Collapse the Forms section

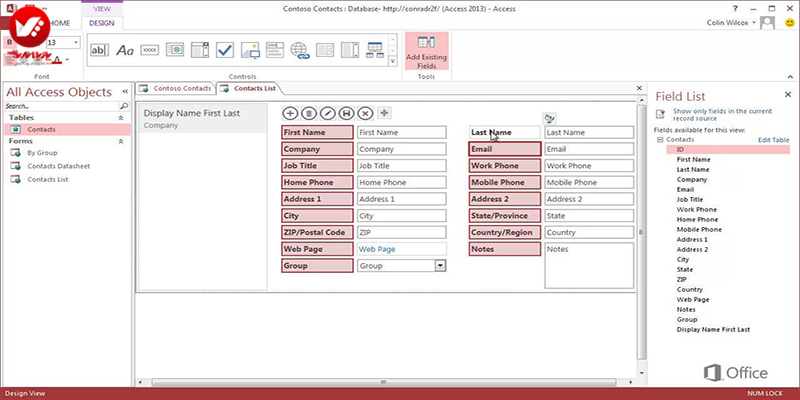[121, 141]
